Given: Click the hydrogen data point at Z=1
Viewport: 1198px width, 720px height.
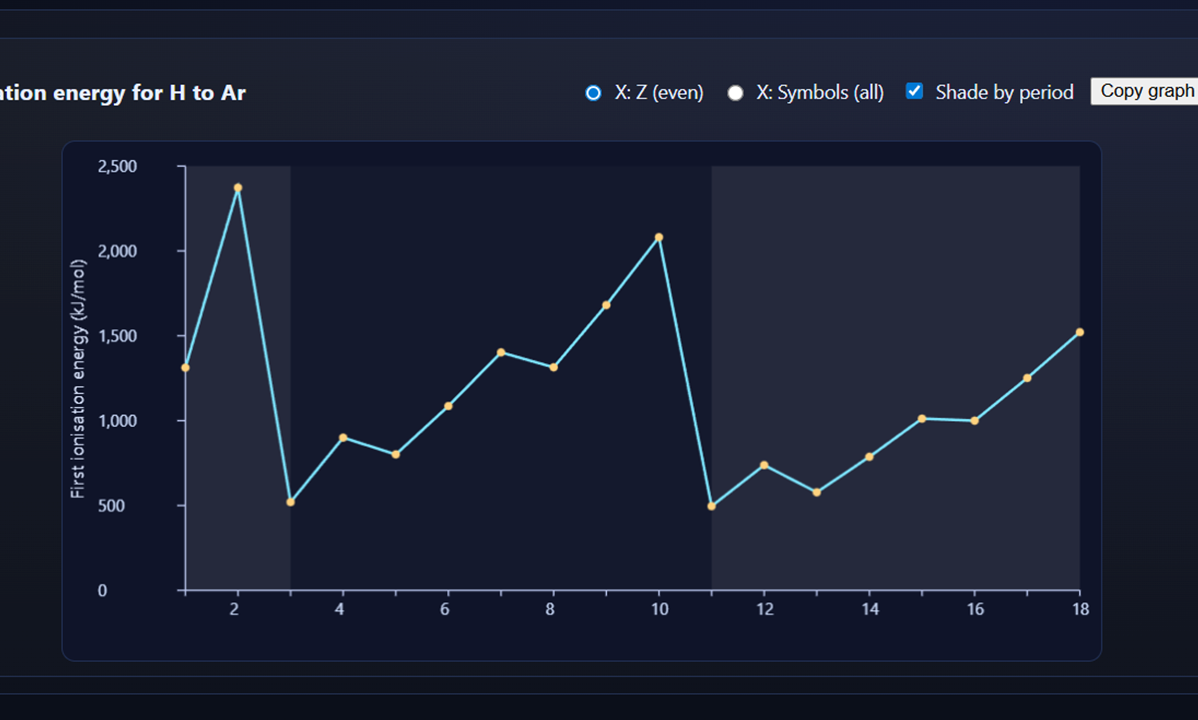Looking at the screenshot, I should click(186, 367).
